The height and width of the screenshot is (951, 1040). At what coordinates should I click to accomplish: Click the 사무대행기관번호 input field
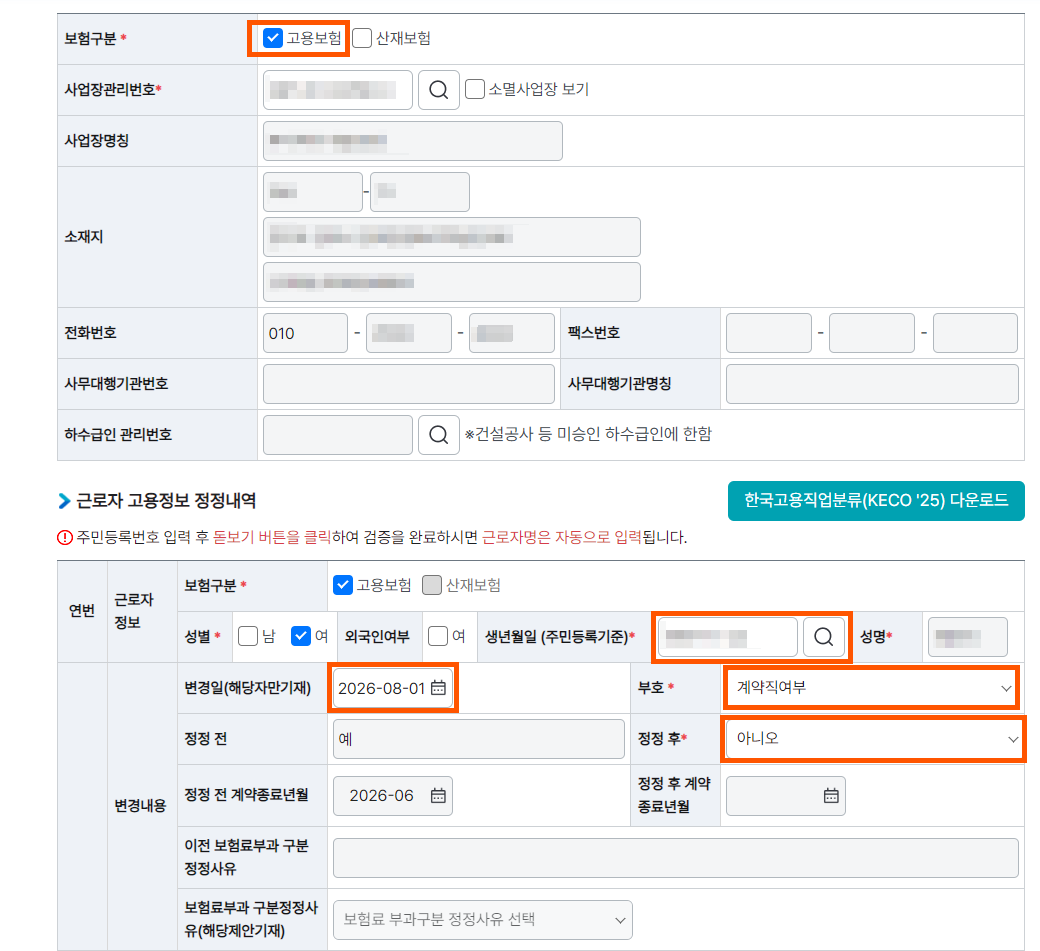tap(409, 383)
